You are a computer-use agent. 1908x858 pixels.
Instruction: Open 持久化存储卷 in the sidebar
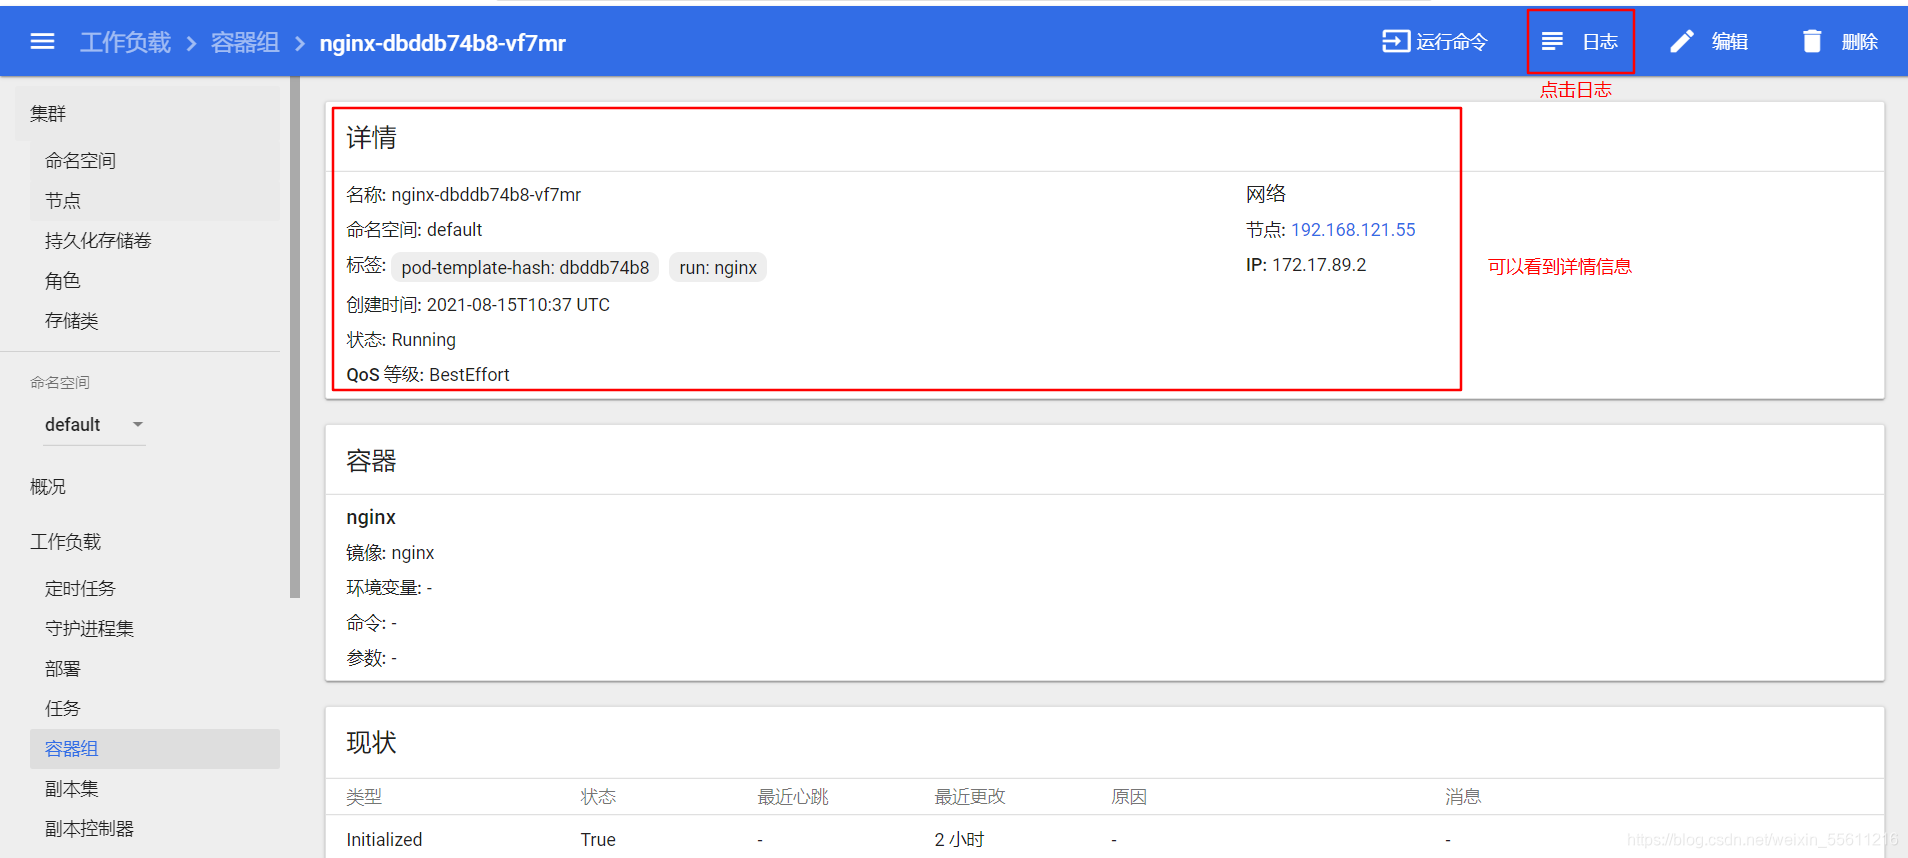pos(98,241)
